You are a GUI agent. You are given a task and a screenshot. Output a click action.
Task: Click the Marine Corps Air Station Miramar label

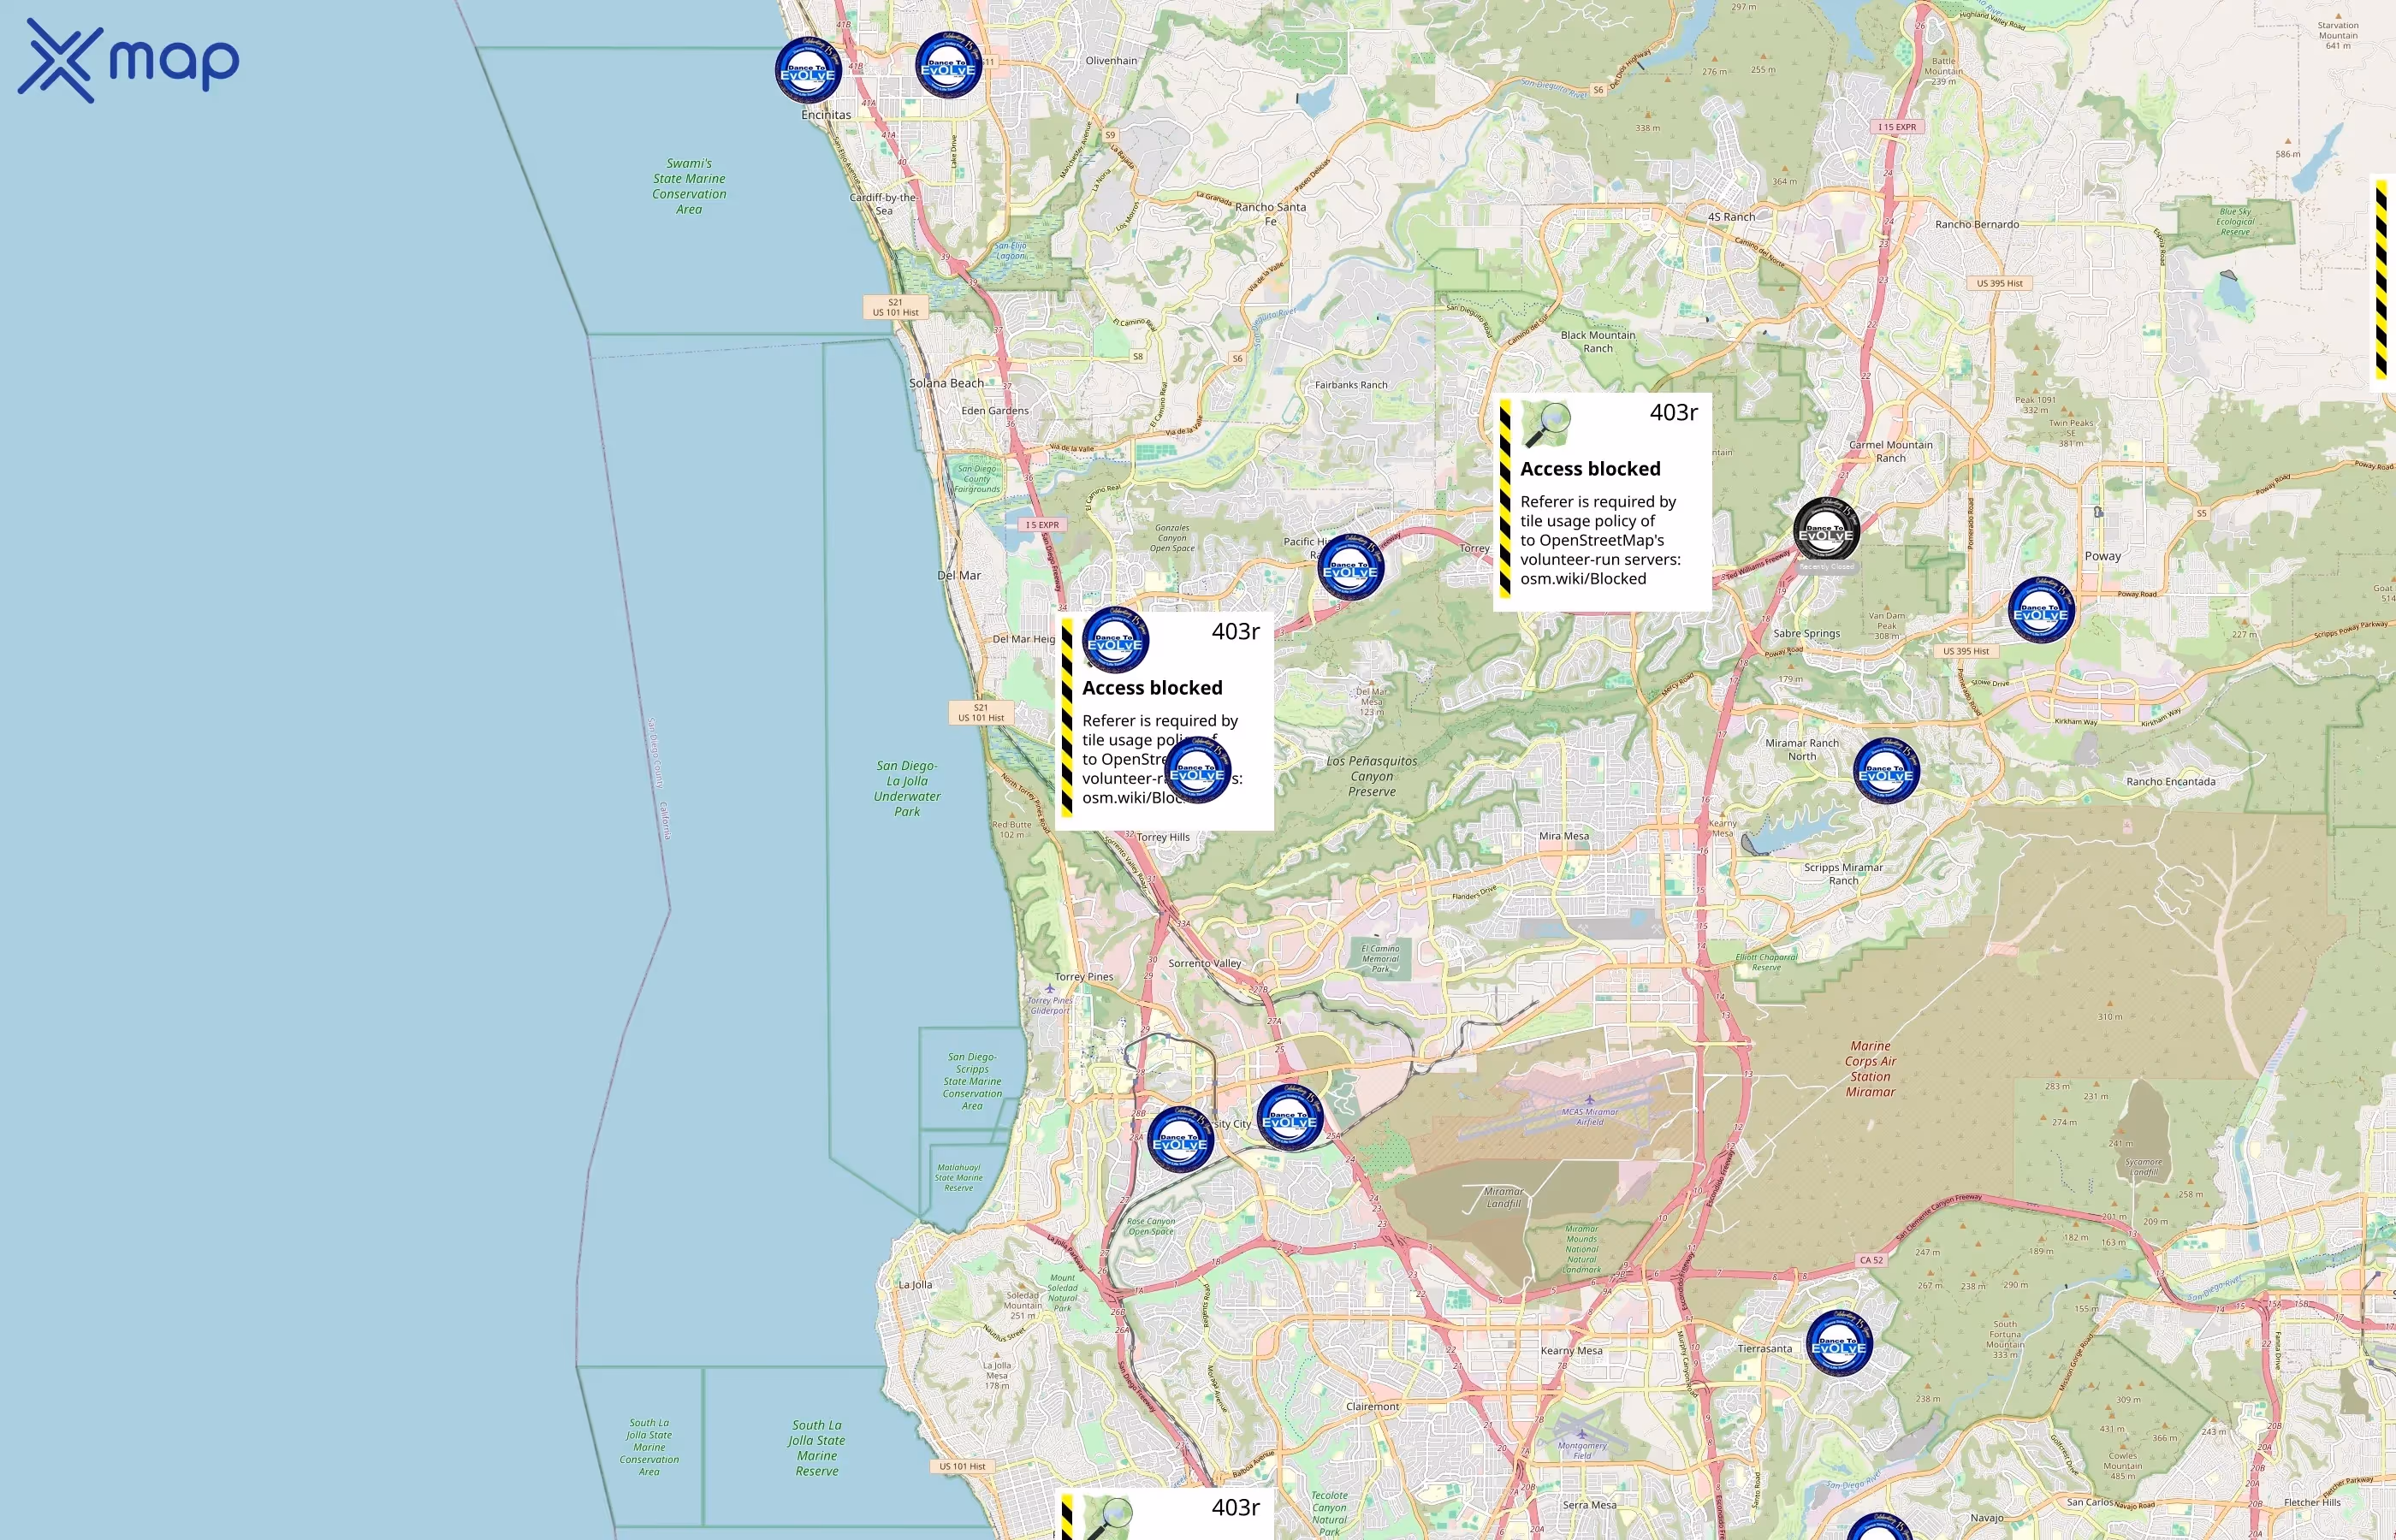[1870, 1069]
